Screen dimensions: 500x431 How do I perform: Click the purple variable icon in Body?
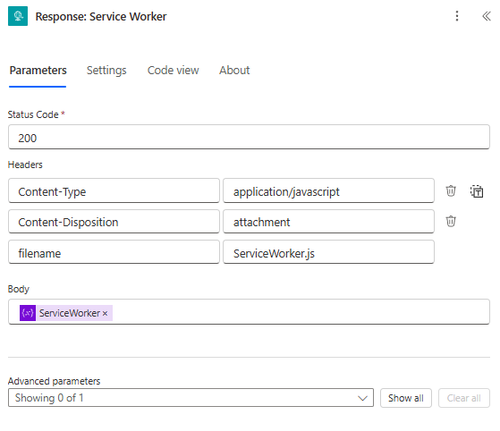[28, 313]
